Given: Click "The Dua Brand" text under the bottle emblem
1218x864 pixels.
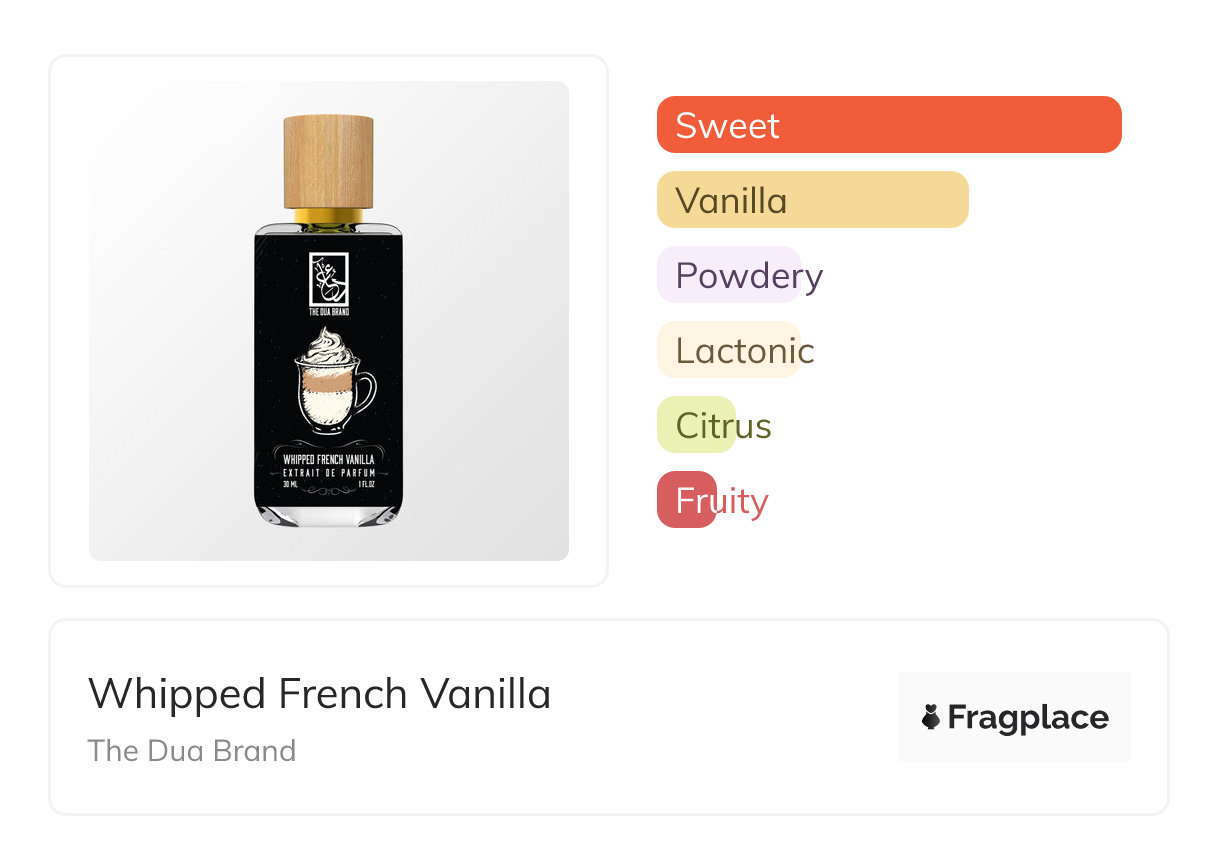Looking at the screenshot, I should pyautogui.click(x=329, y=312).
